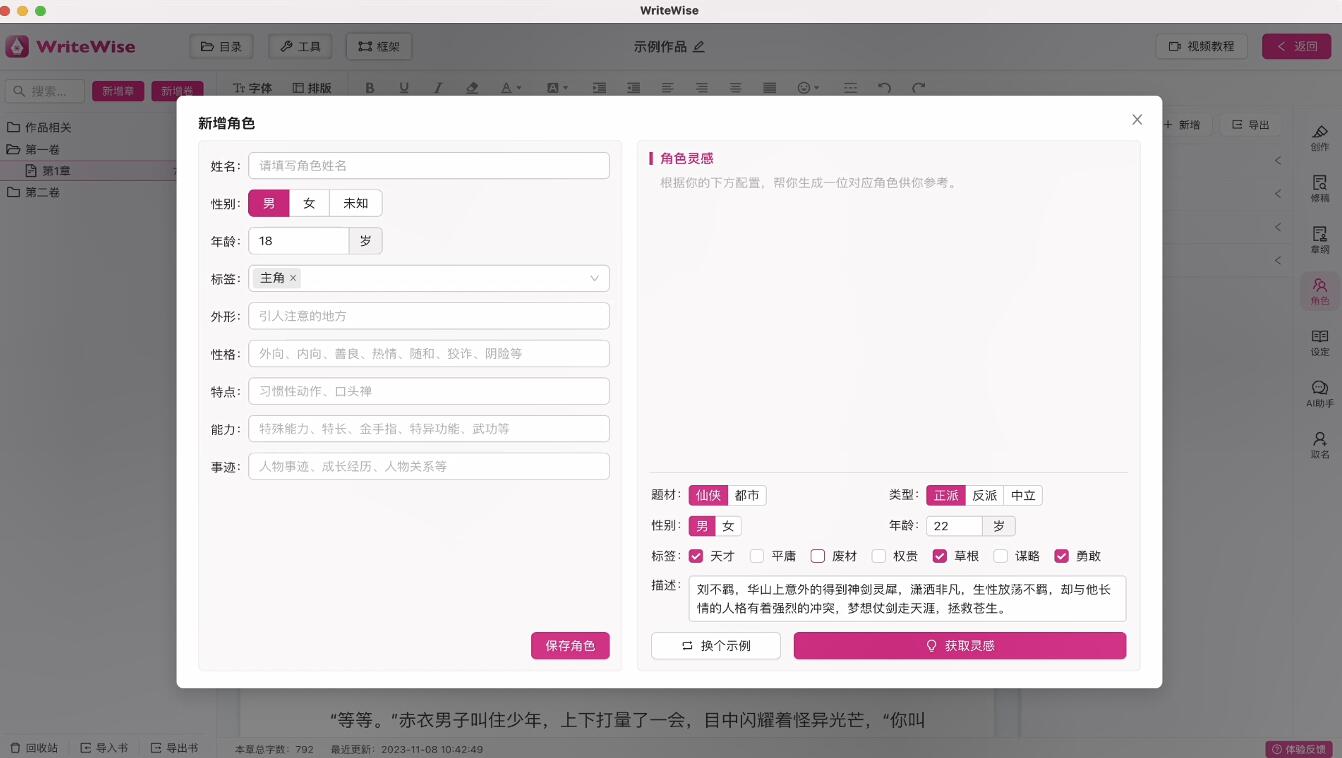Open the 章纲 chapter outline icon
This screenshot has height=758, width=1342.
point(1319,239)
